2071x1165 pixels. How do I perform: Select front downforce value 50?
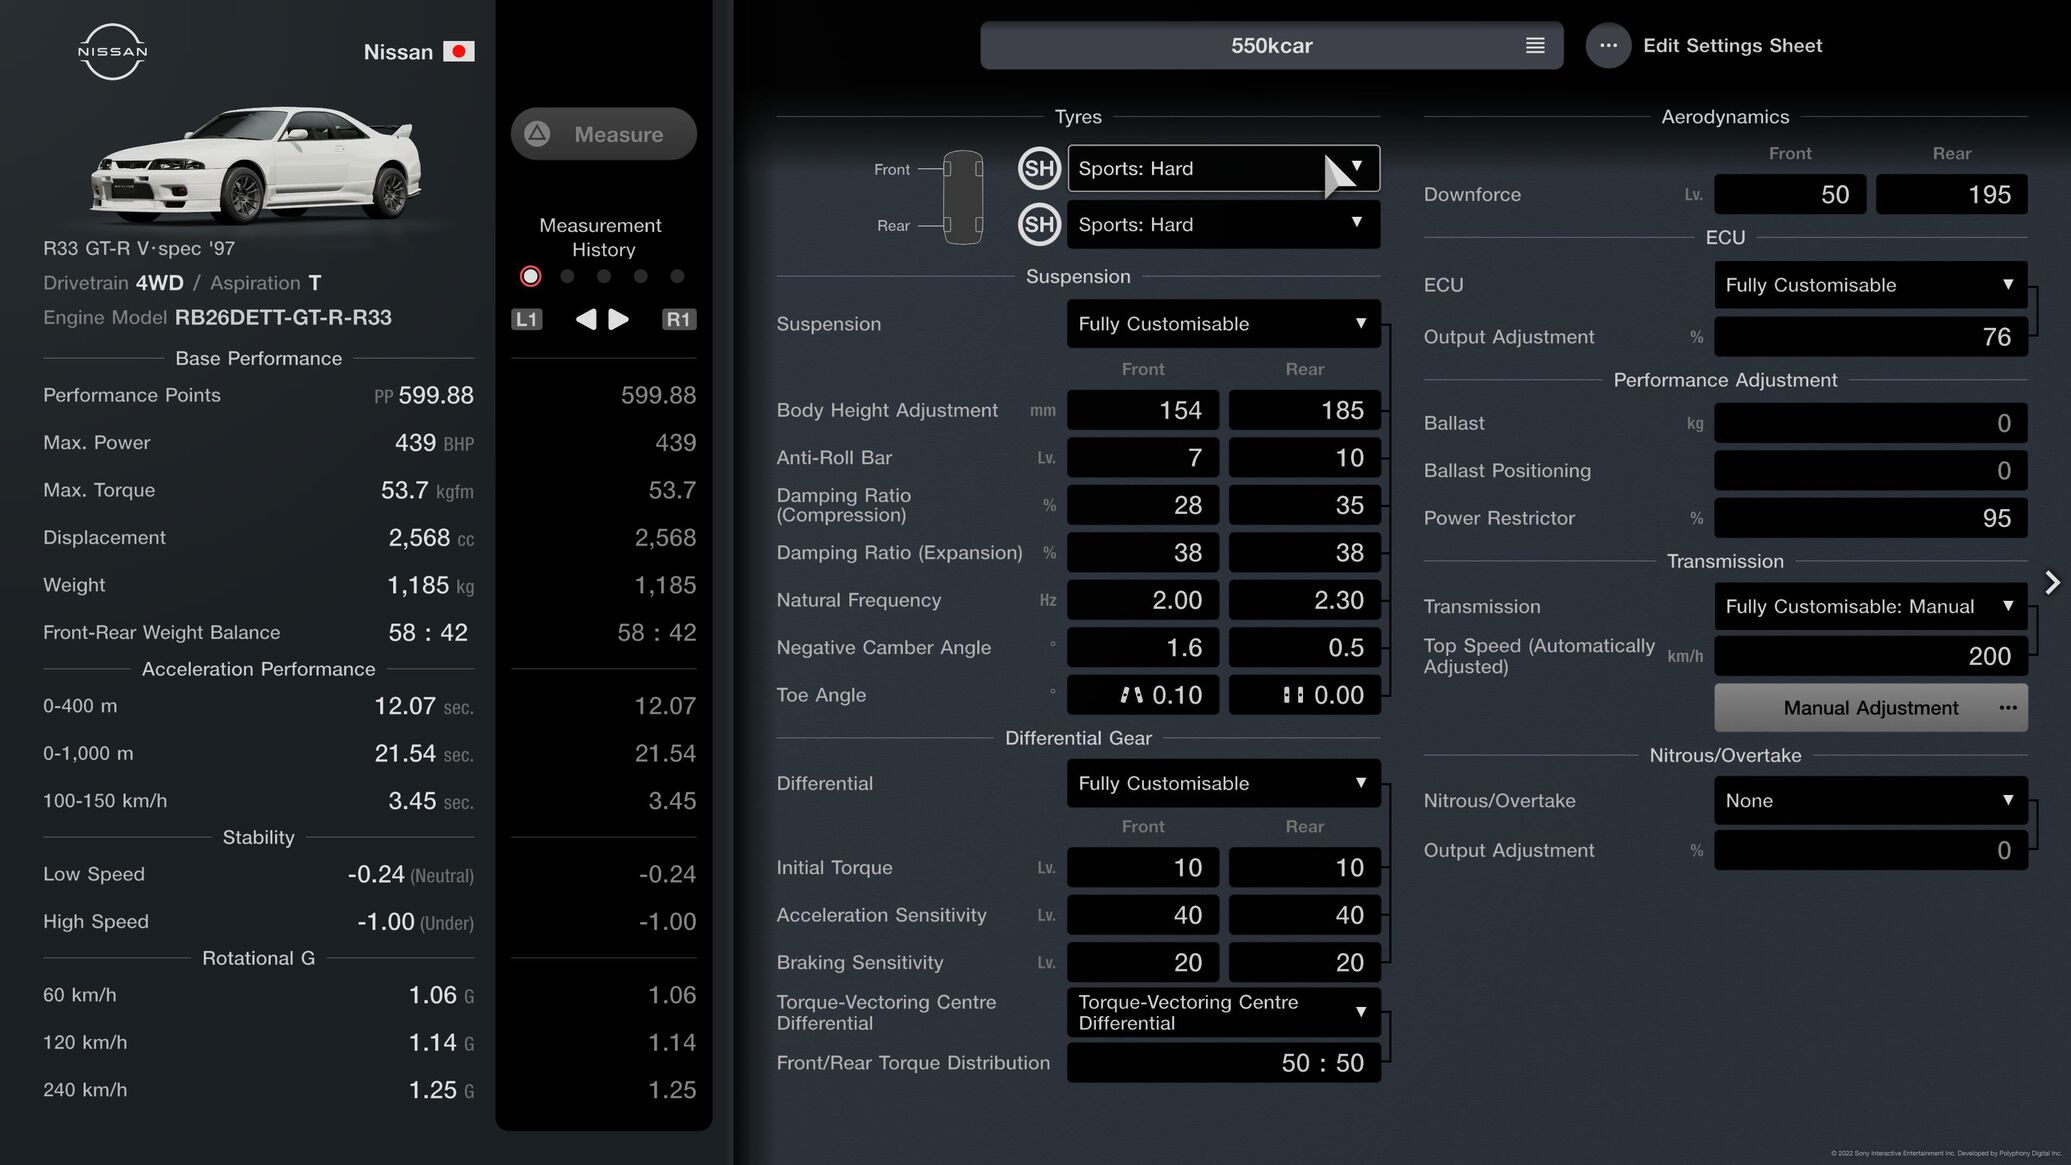(1789, 194)
